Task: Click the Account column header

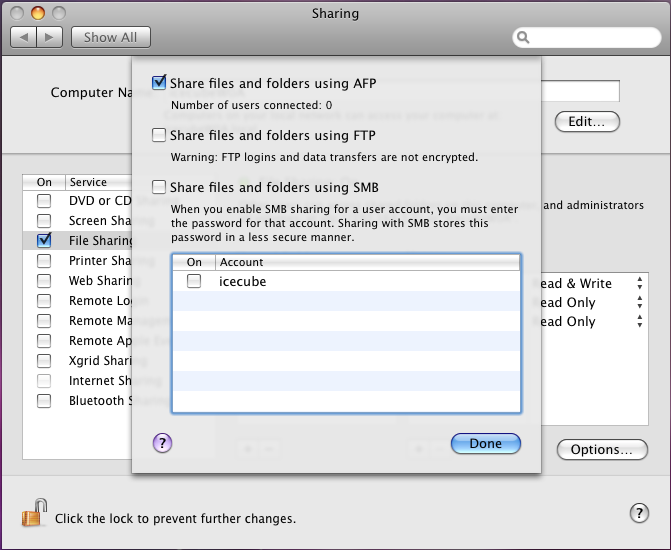Action: (368, 262)
